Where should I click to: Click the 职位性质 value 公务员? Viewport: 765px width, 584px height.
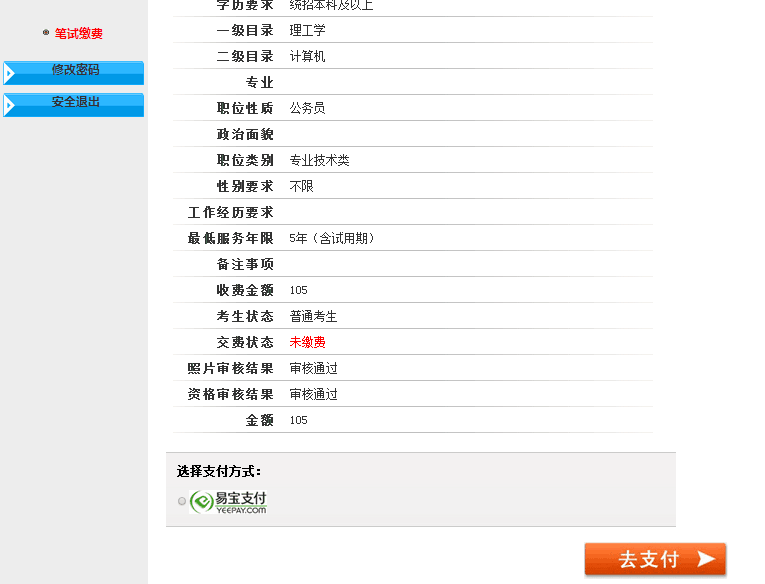pyautogui.click(x=307, y=108)
